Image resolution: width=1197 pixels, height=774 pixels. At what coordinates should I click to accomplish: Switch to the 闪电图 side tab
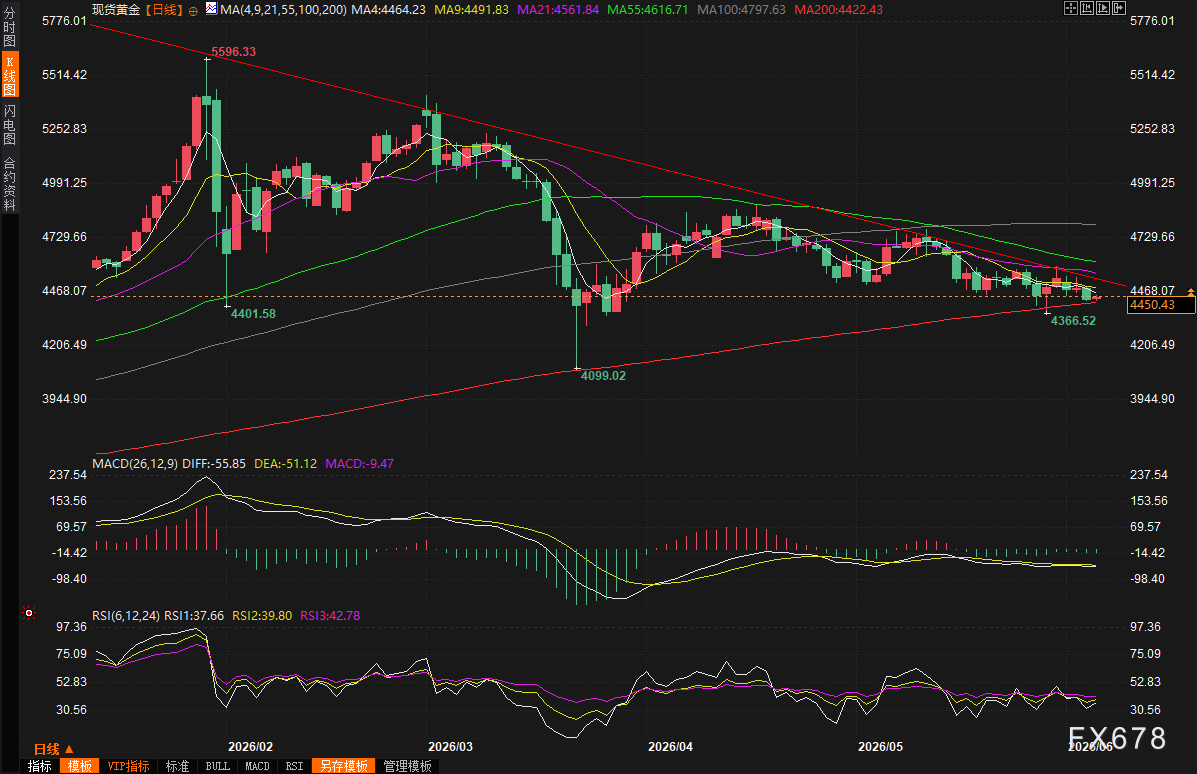(9, 124)
